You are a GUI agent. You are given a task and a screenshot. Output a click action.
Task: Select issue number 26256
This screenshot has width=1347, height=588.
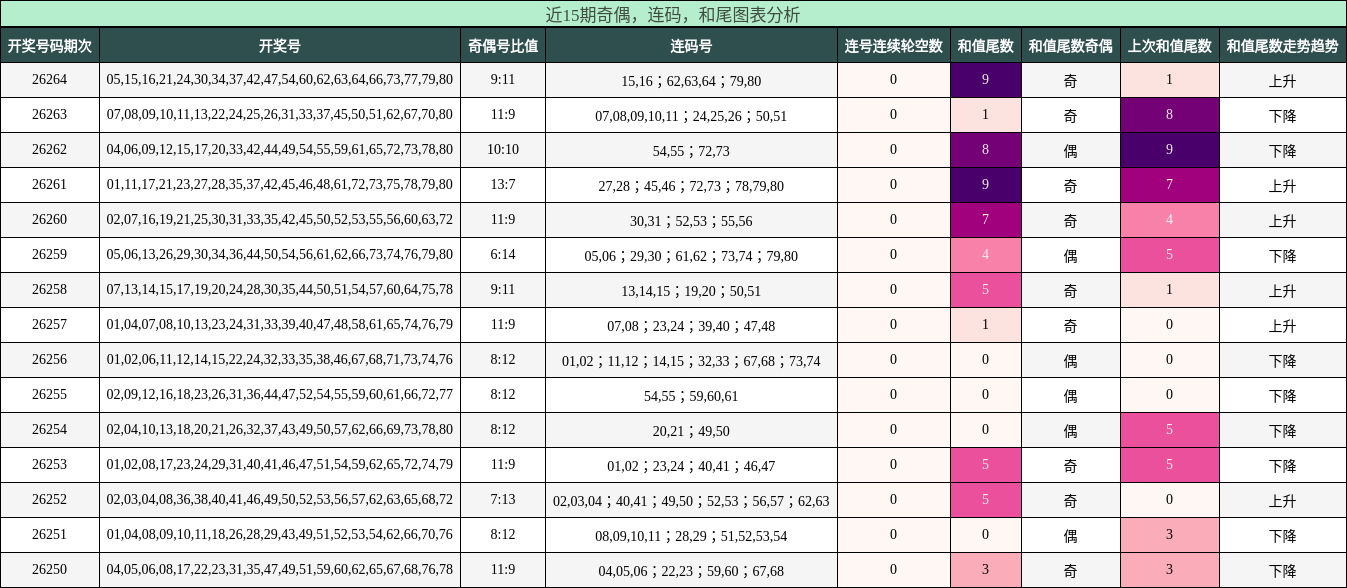coord(50,360)
